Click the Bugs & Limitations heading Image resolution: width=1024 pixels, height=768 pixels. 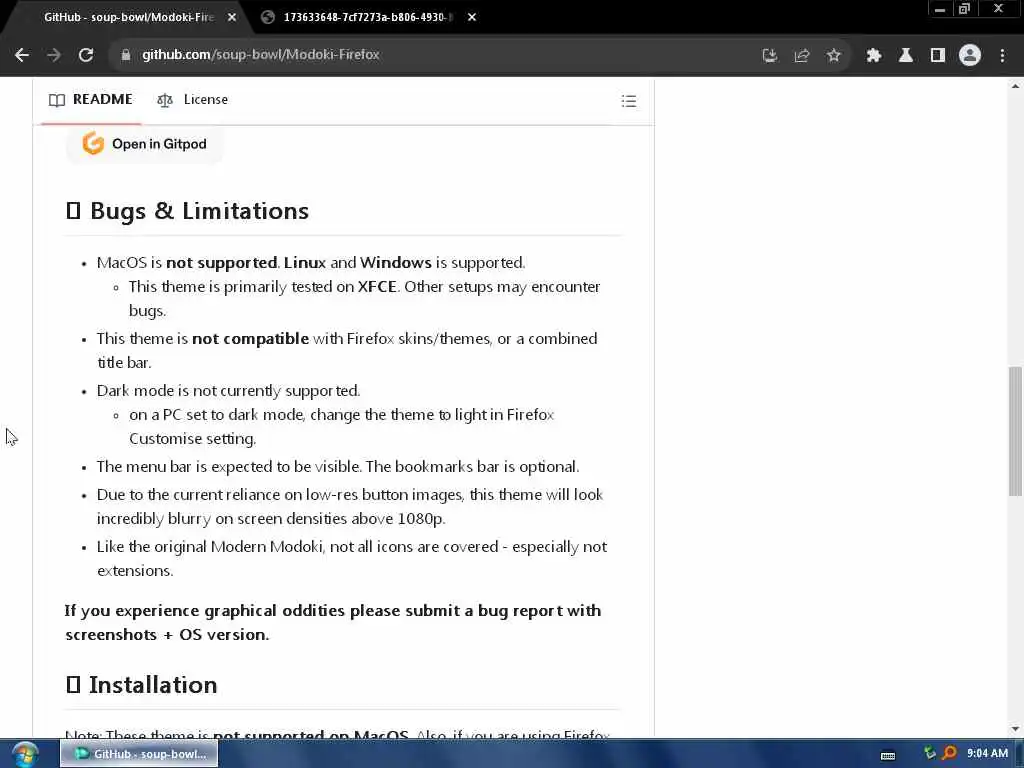coord(187,211)
